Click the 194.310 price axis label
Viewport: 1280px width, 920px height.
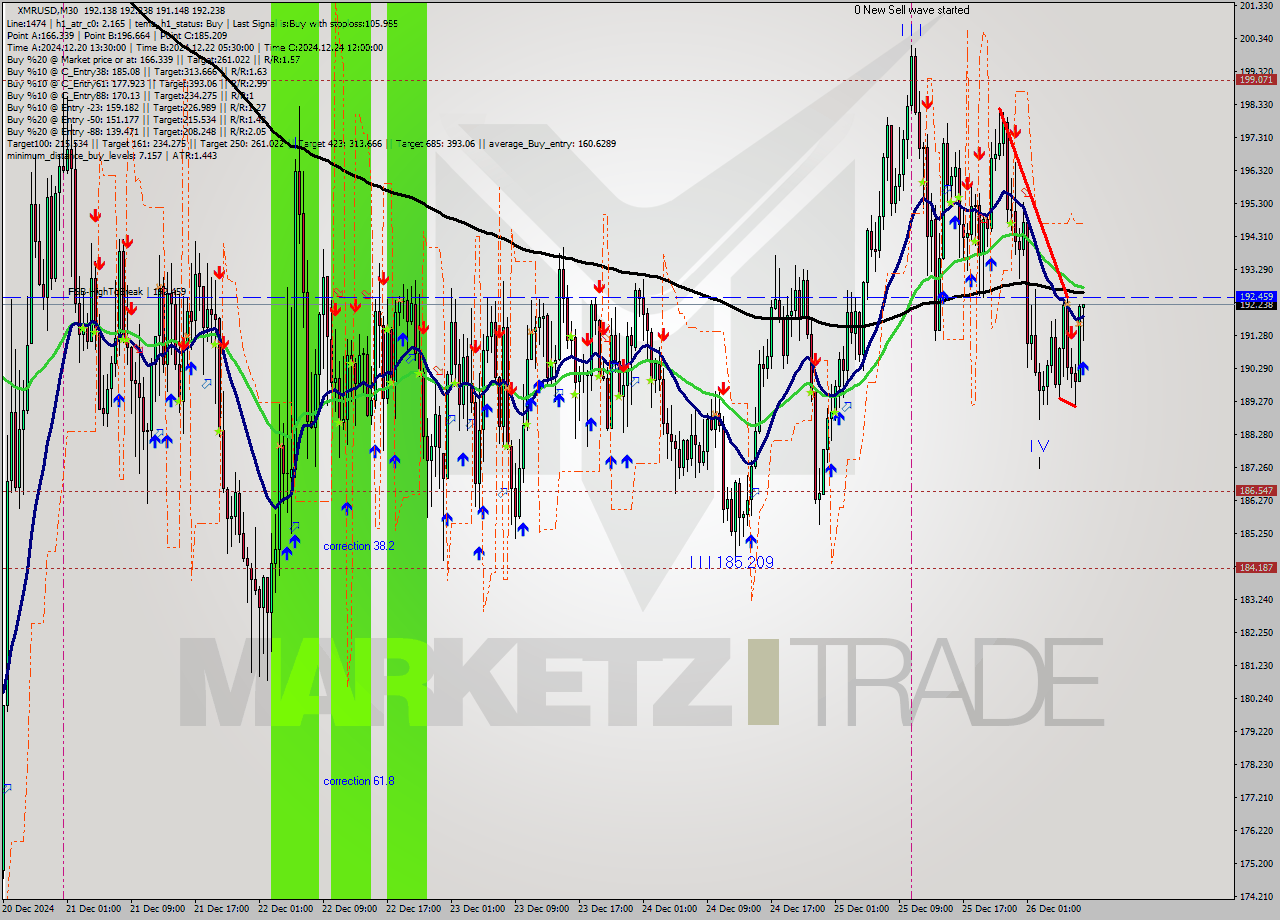tap(1256, 236)
